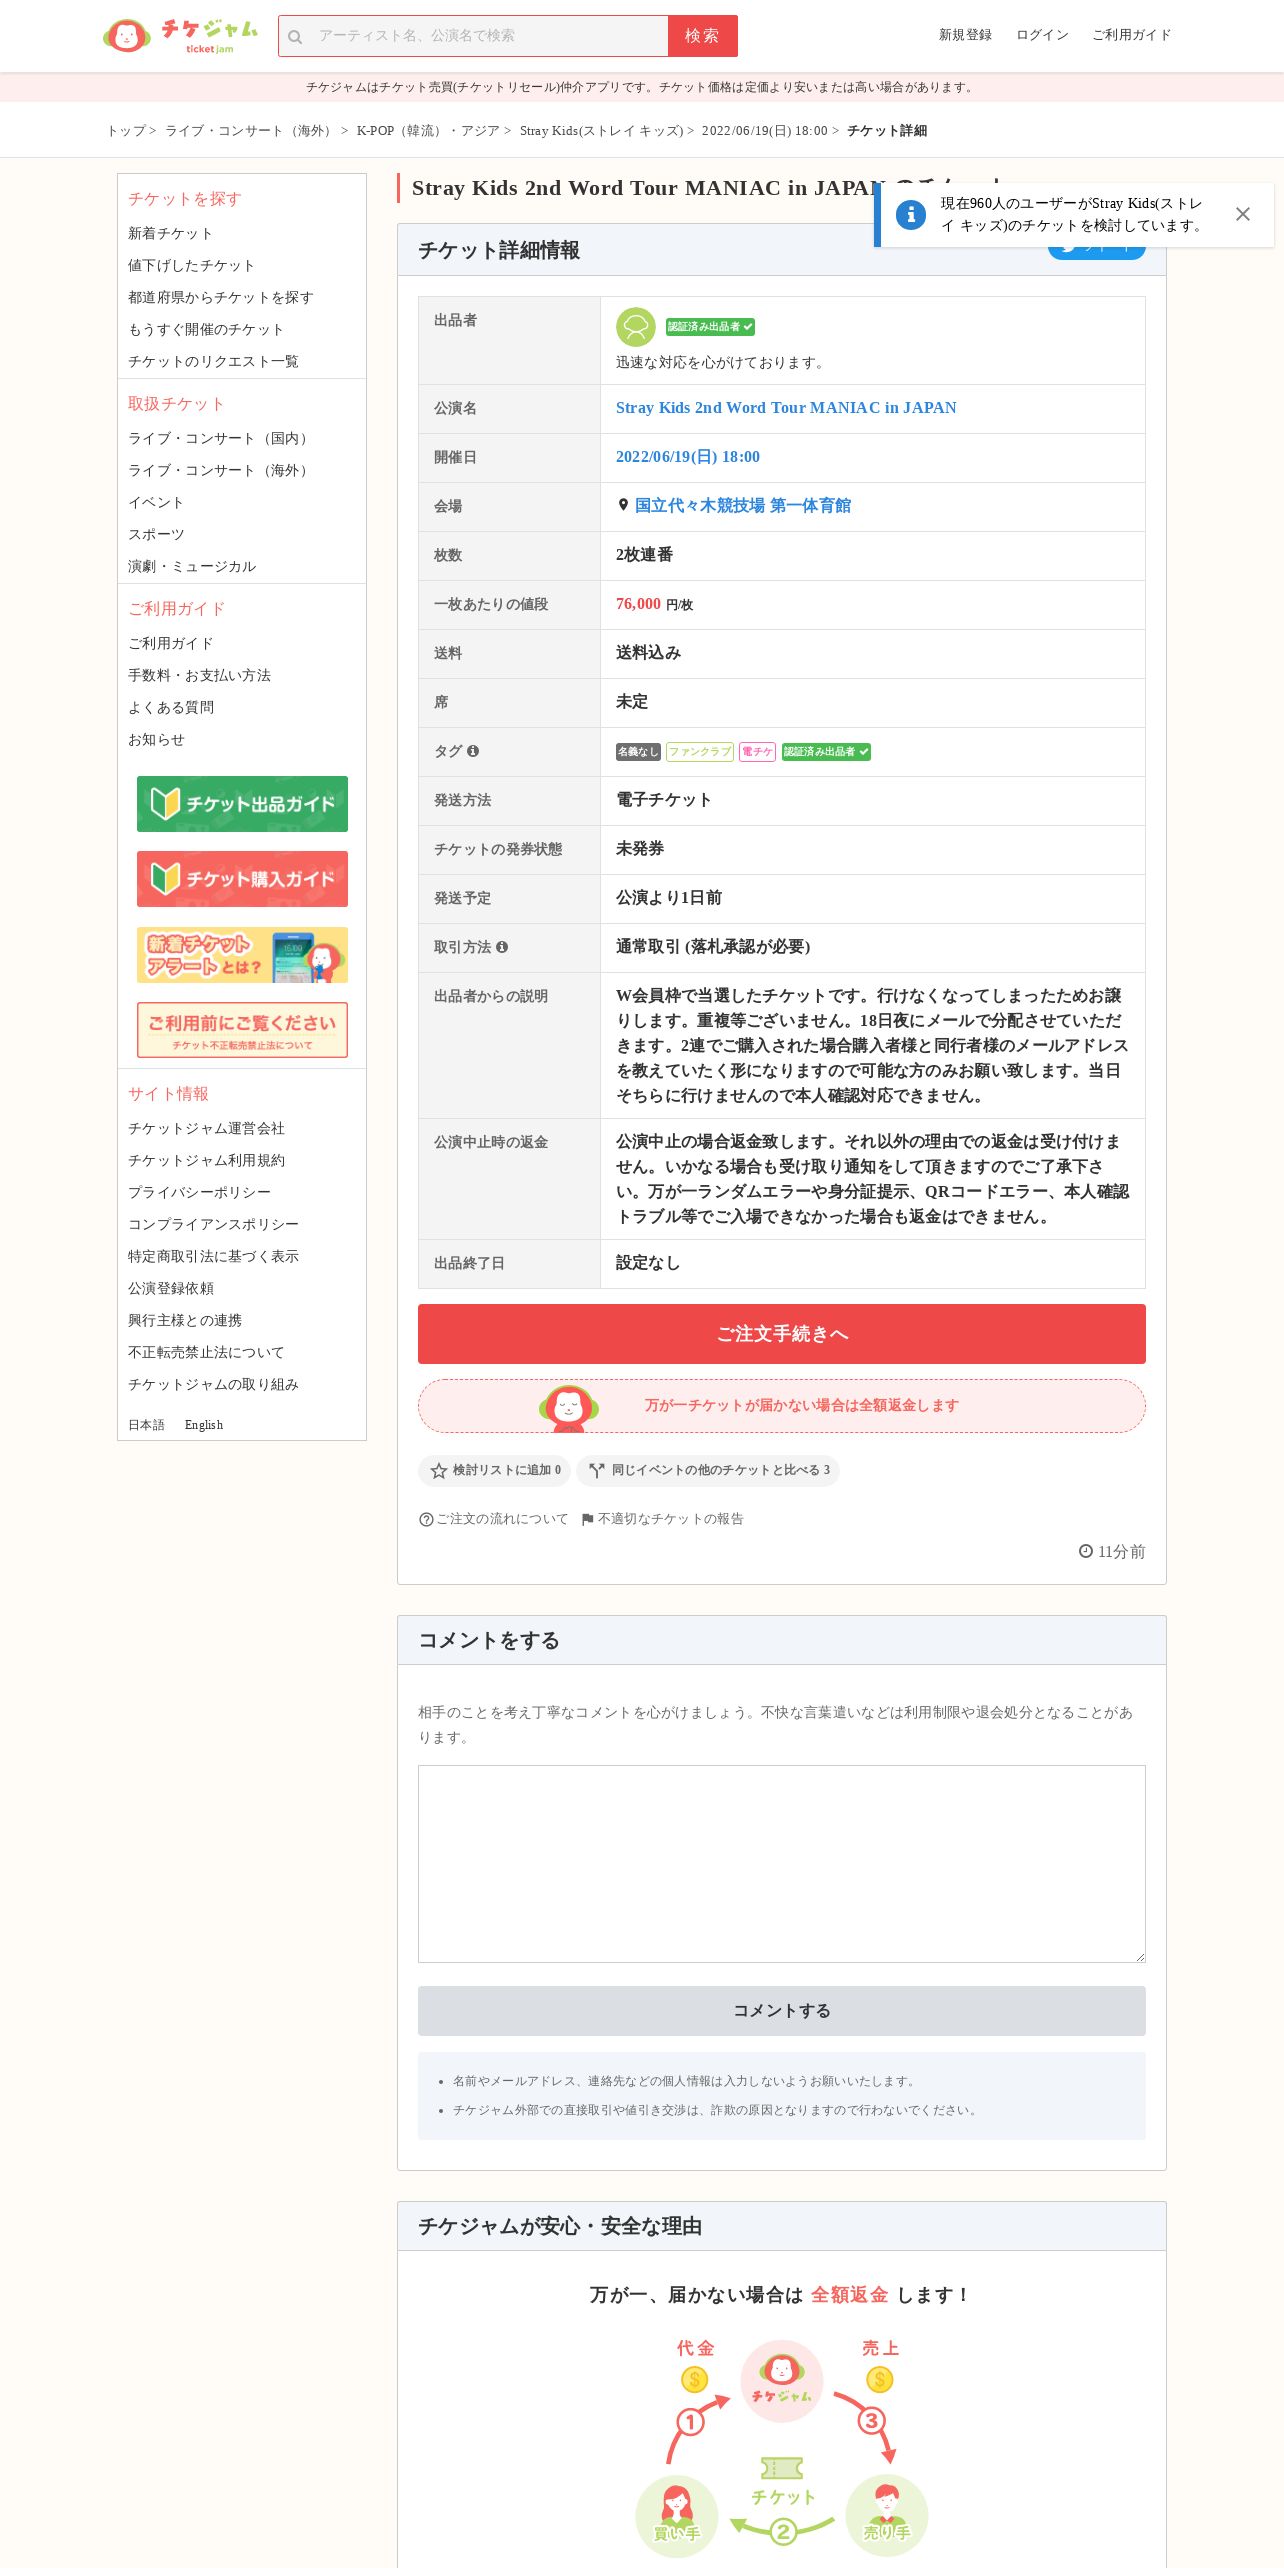Click the info icon next to 取引方法
1284x2568 pixels.
502,947
